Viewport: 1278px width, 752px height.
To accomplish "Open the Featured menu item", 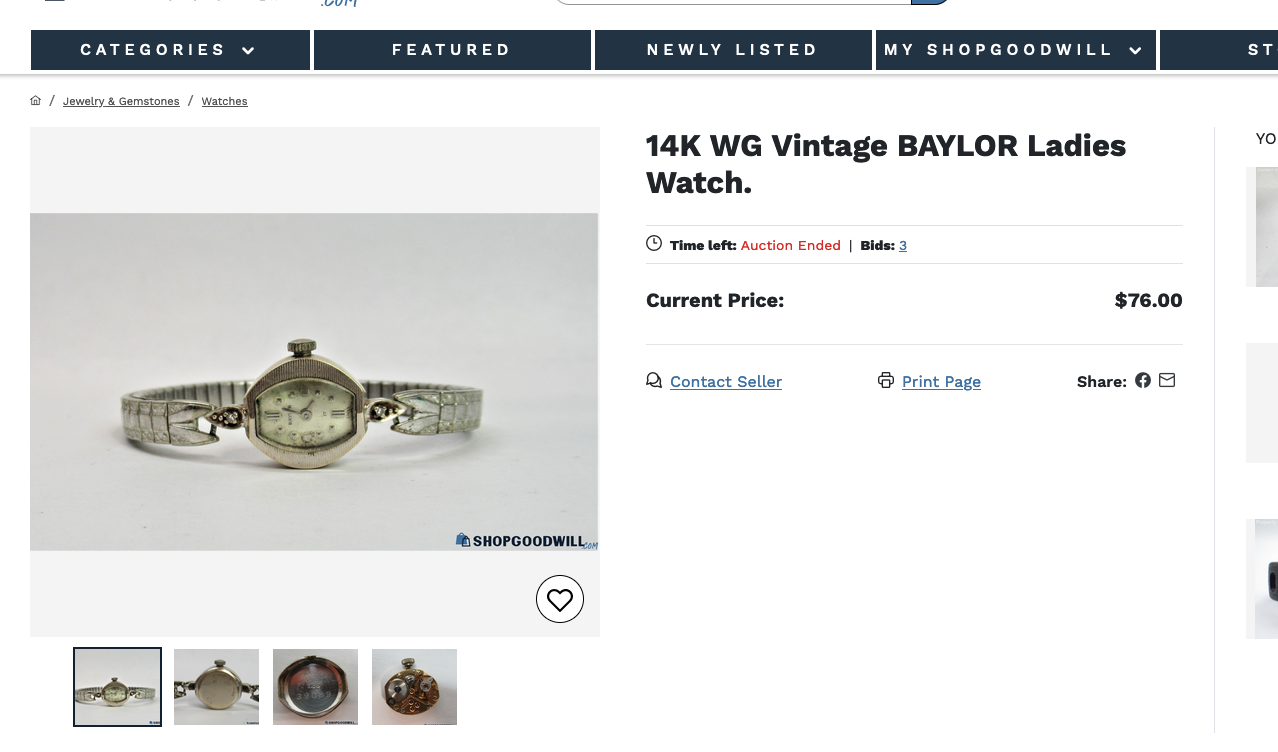I will coord(452,50).
